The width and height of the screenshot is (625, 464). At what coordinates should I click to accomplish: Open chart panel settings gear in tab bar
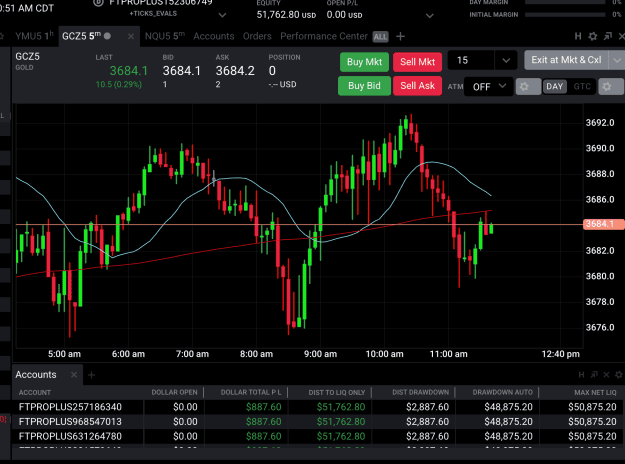coord(593,36)
